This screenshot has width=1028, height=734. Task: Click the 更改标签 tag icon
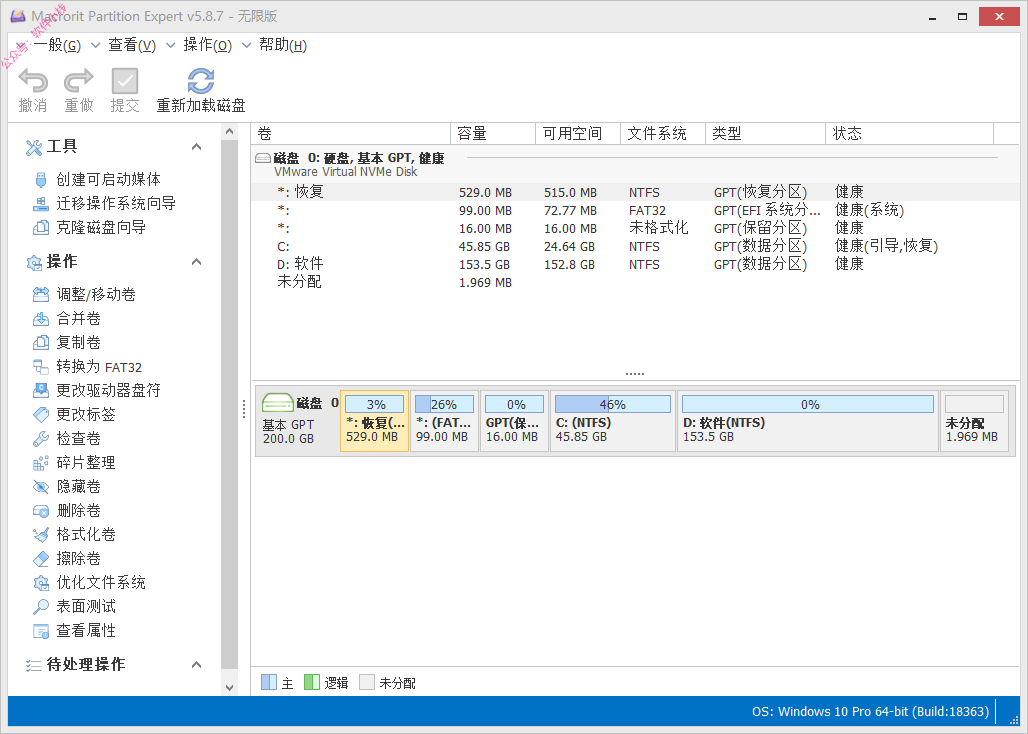[x=41, y=415]
